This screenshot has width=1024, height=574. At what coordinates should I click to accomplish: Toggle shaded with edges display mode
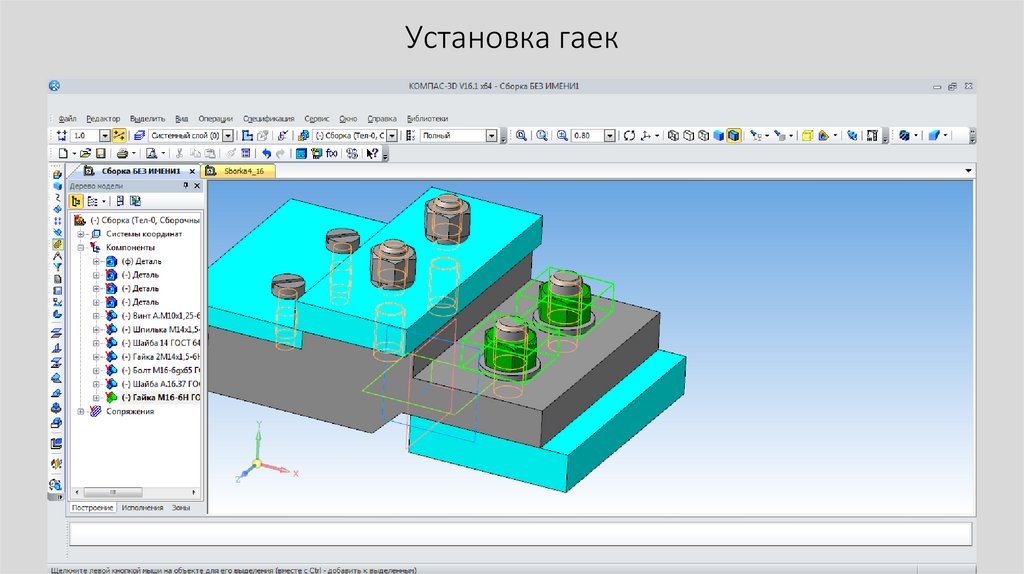coord(734,135)
